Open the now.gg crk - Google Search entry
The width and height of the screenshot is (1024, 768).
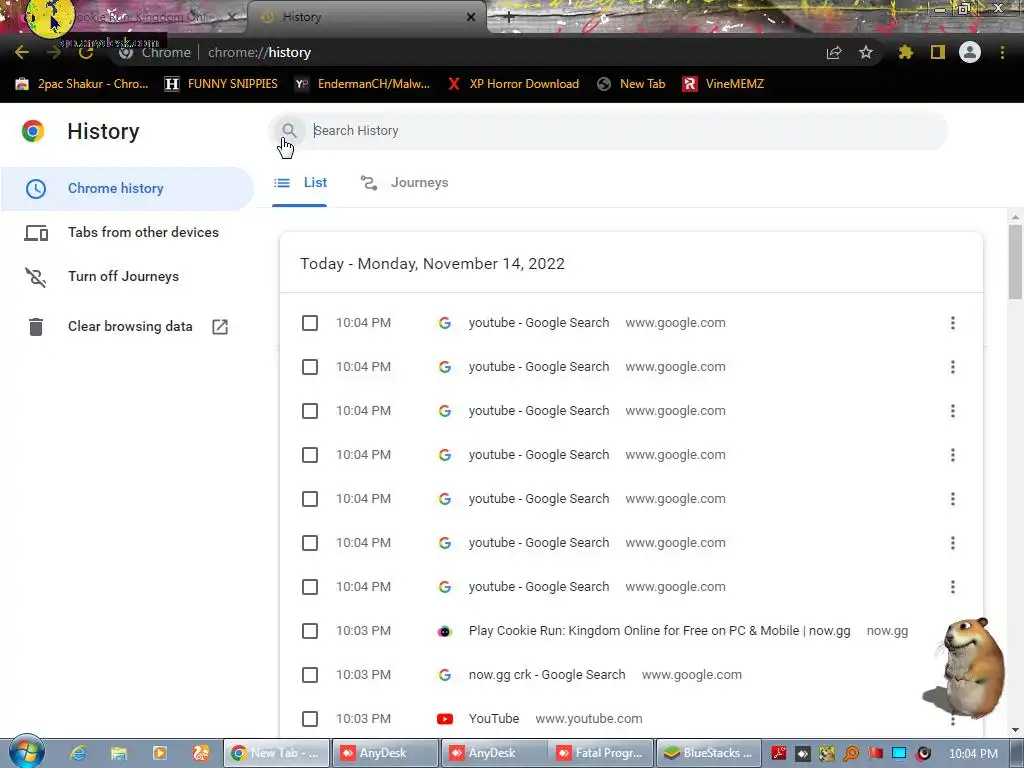(x=547, y=675)
